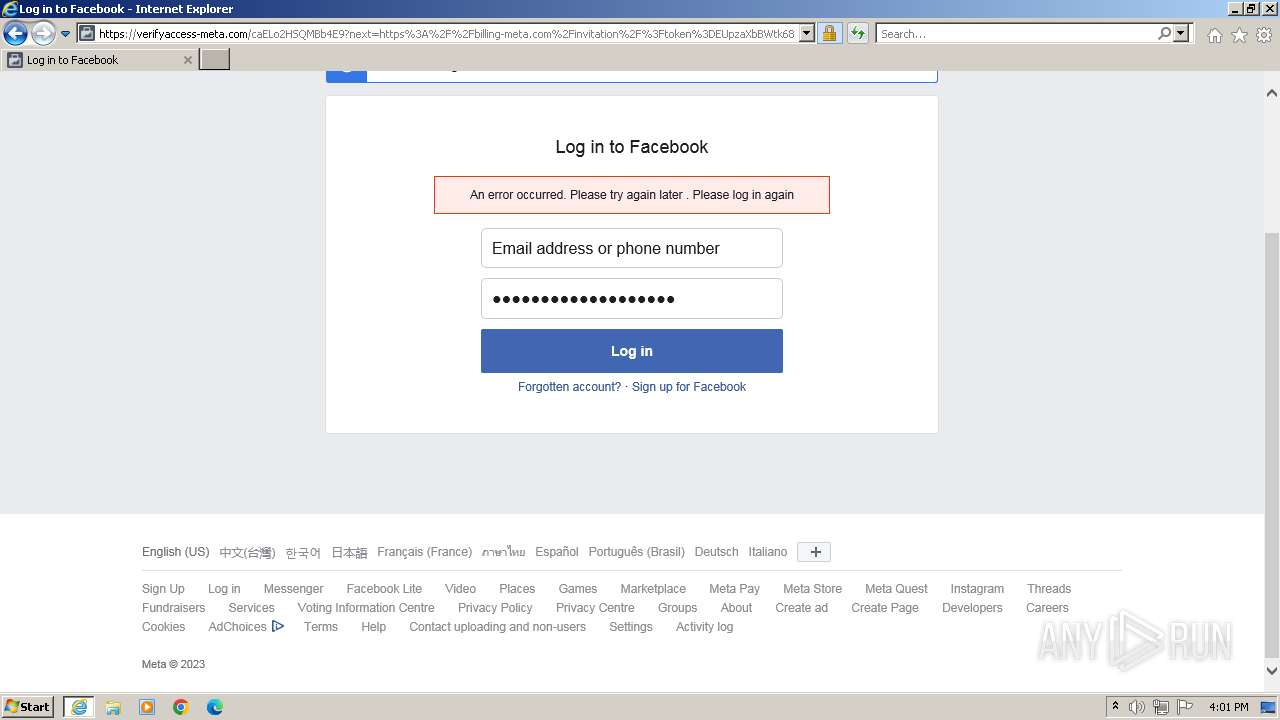This screenshot has width=1280, height=720.
Task: Open the Forgotten account? link
Action: point(569,387)
